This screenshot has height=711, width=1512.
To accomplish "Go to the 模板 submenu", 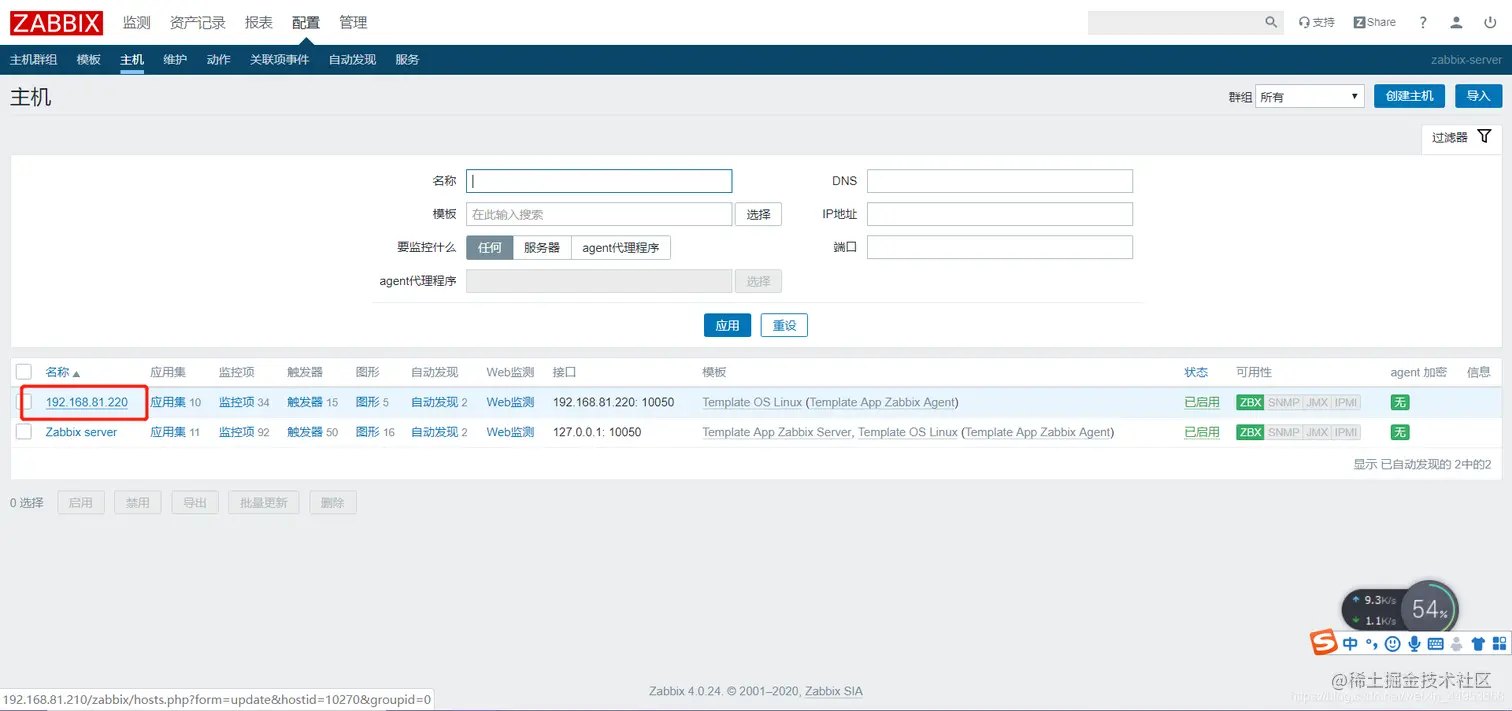I will (x=89, y=60).
